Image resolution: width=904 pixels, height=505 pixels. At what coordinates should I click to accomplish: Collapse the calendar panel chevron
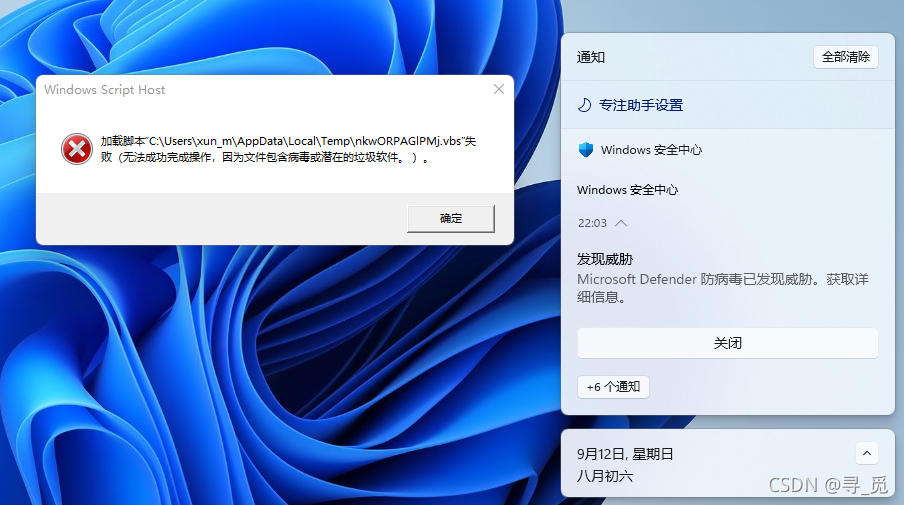tap(867, 453)
